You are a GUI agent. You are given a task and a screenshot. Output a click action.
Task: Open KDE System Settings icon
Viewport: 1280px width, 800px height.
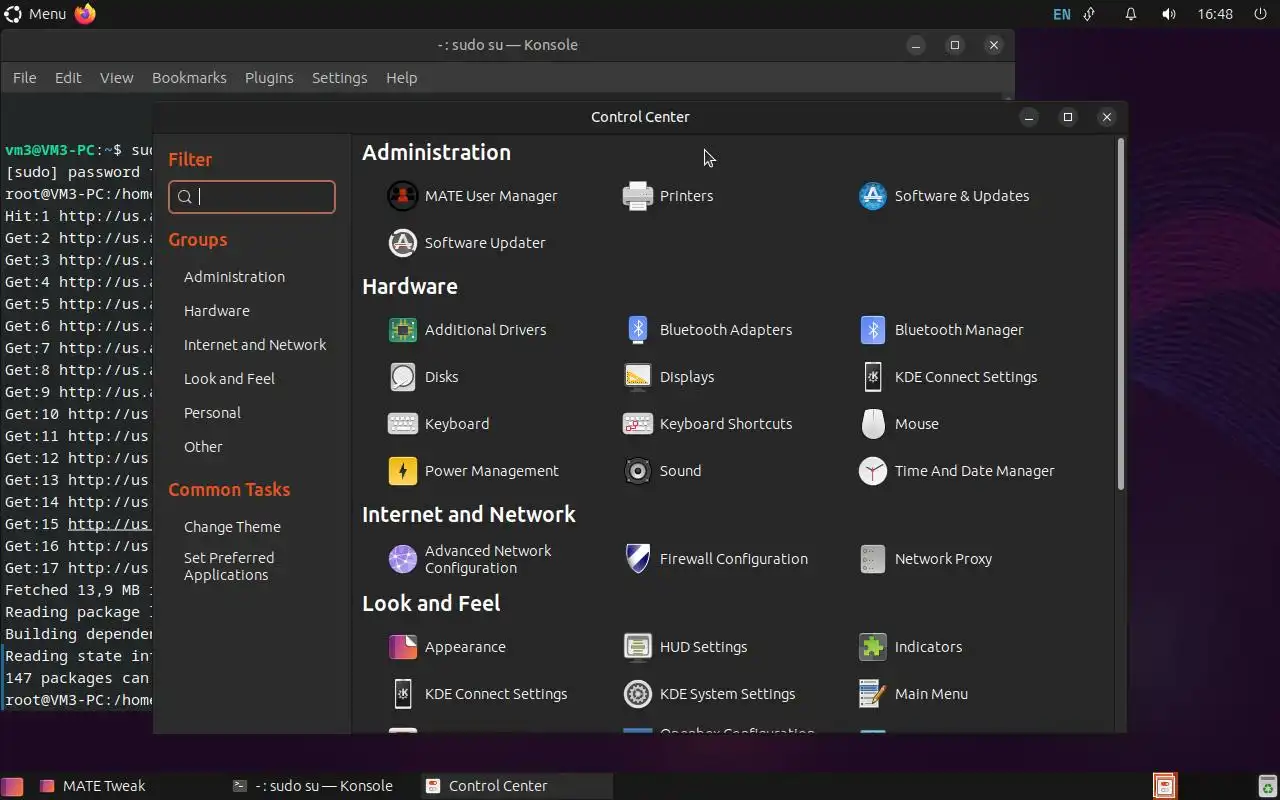tap(637, 694)
